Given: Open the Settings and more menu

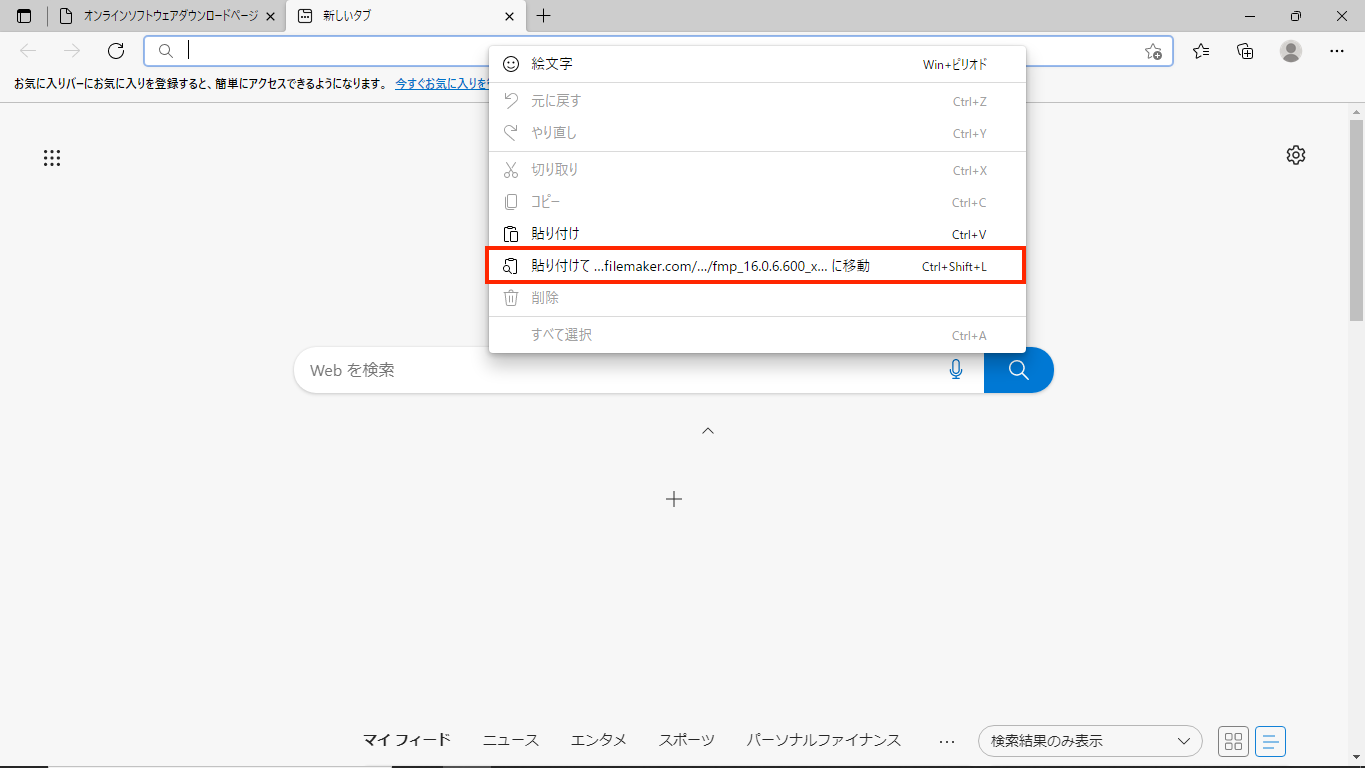Looking at the screenshot, I should pos(1337,51).
